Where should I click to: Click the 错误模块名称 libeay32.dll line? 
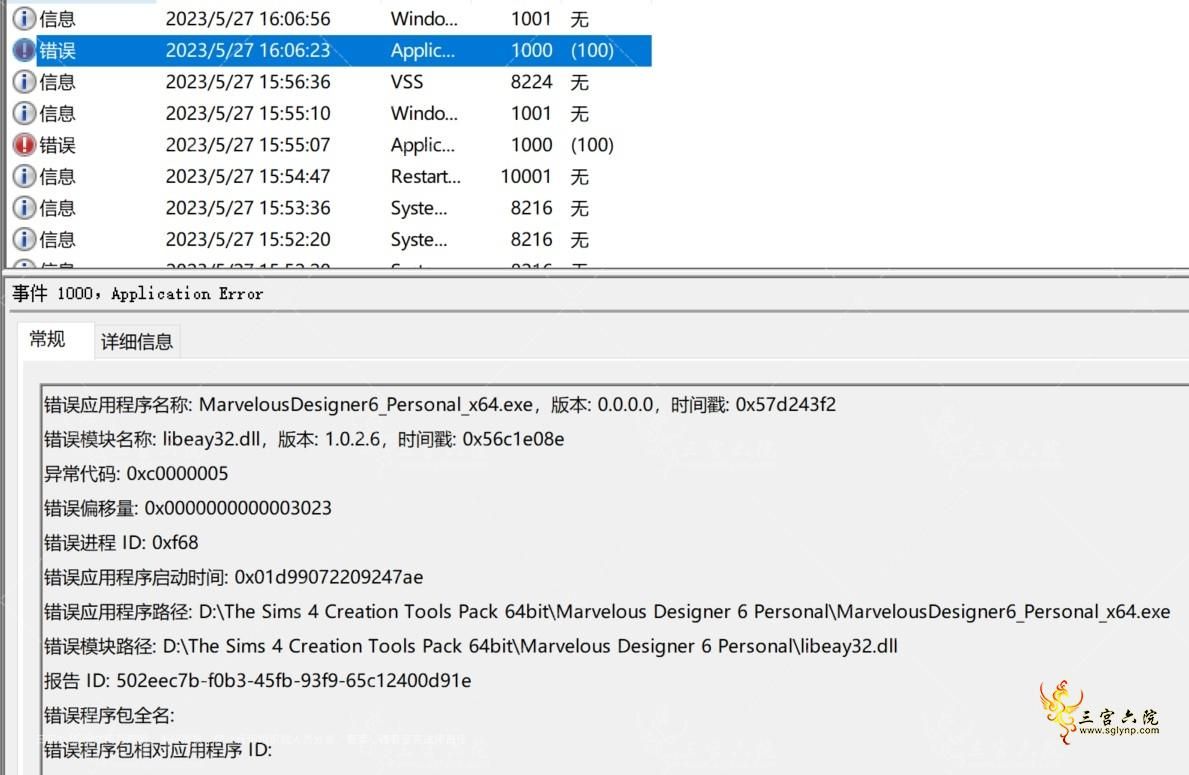coord(304,439)
